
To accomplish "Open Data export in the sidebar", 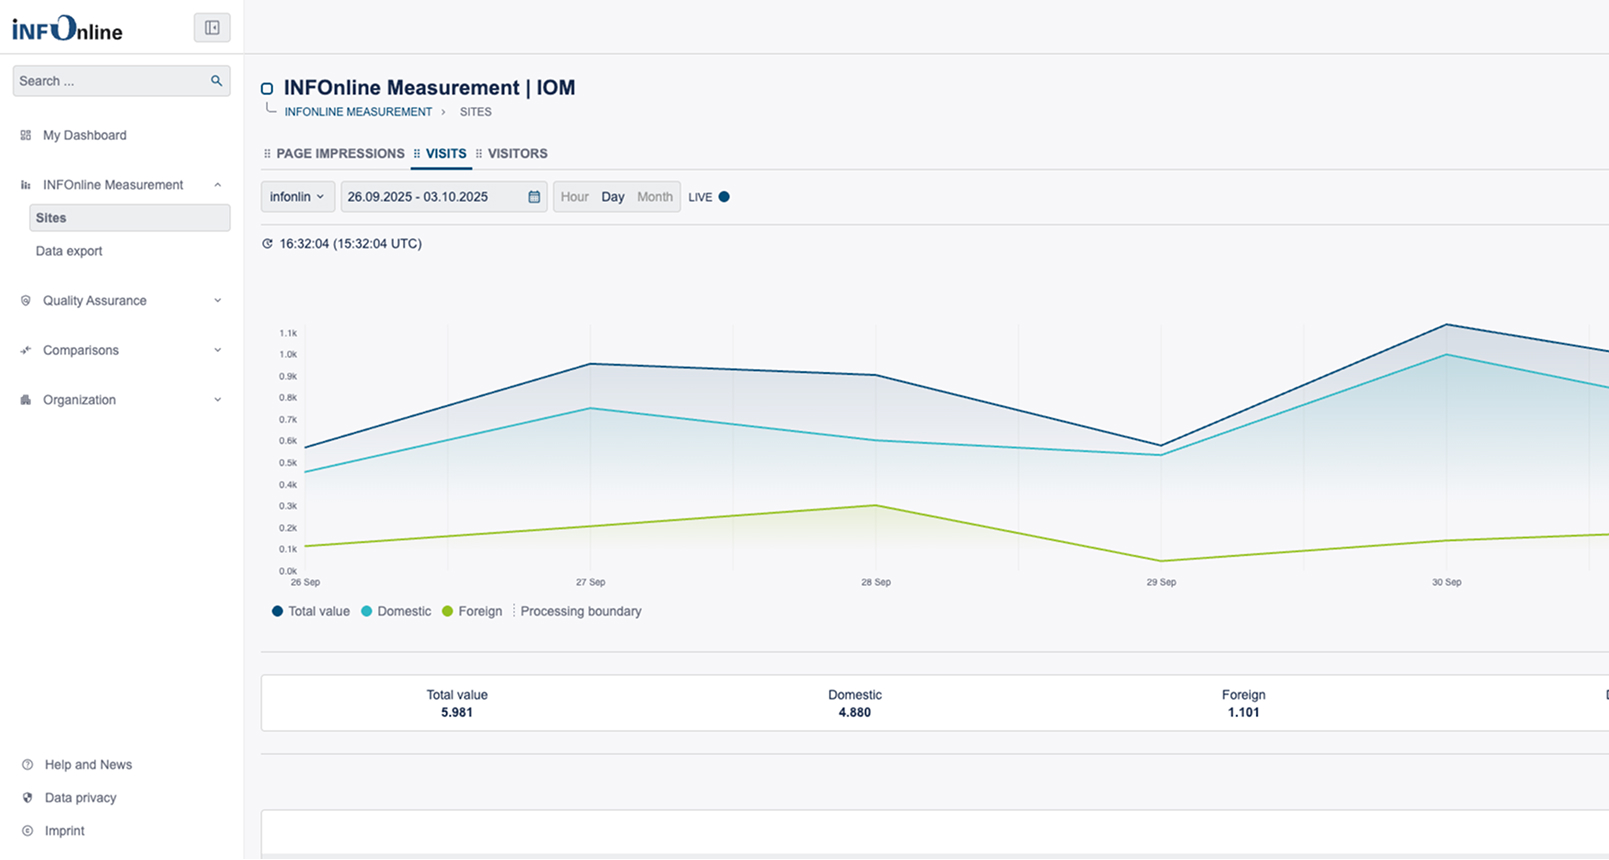I will click(x=69, y=251).
